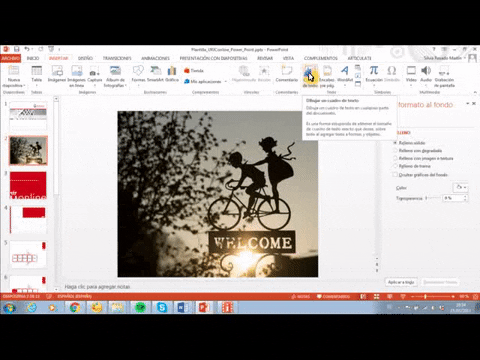The height and width of the screenshot is (360, 480).
Task: Click the zoom slider in status bar
Action: [x=433, y=296]
